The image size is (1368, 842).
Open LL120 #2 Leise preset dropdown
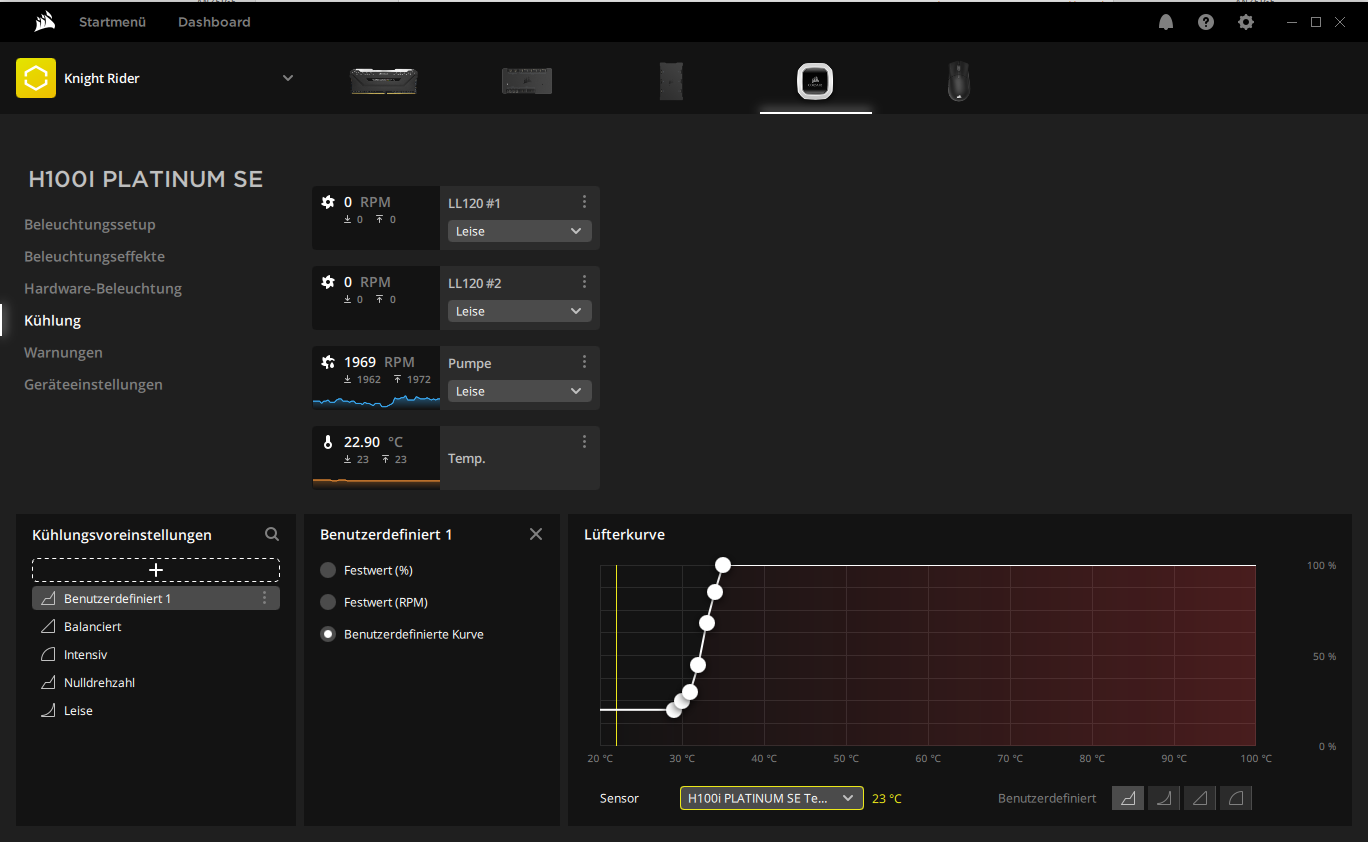tap(520, 311)
